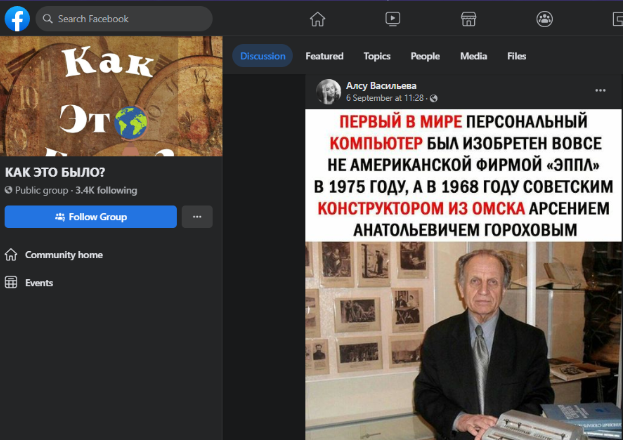
Task: Click the search magnifier icon
Action: 48,19
